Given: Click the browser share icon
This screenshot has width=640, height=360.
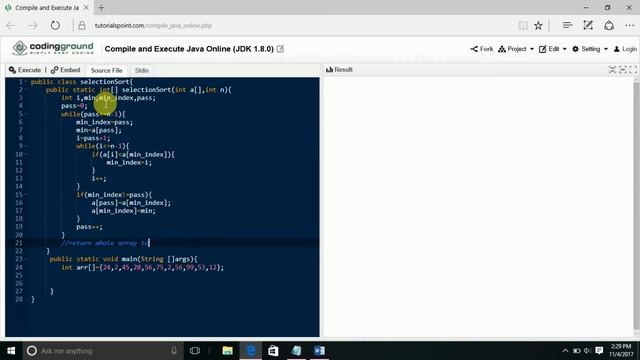Looking at the screenshot, I should click(609, 26).
